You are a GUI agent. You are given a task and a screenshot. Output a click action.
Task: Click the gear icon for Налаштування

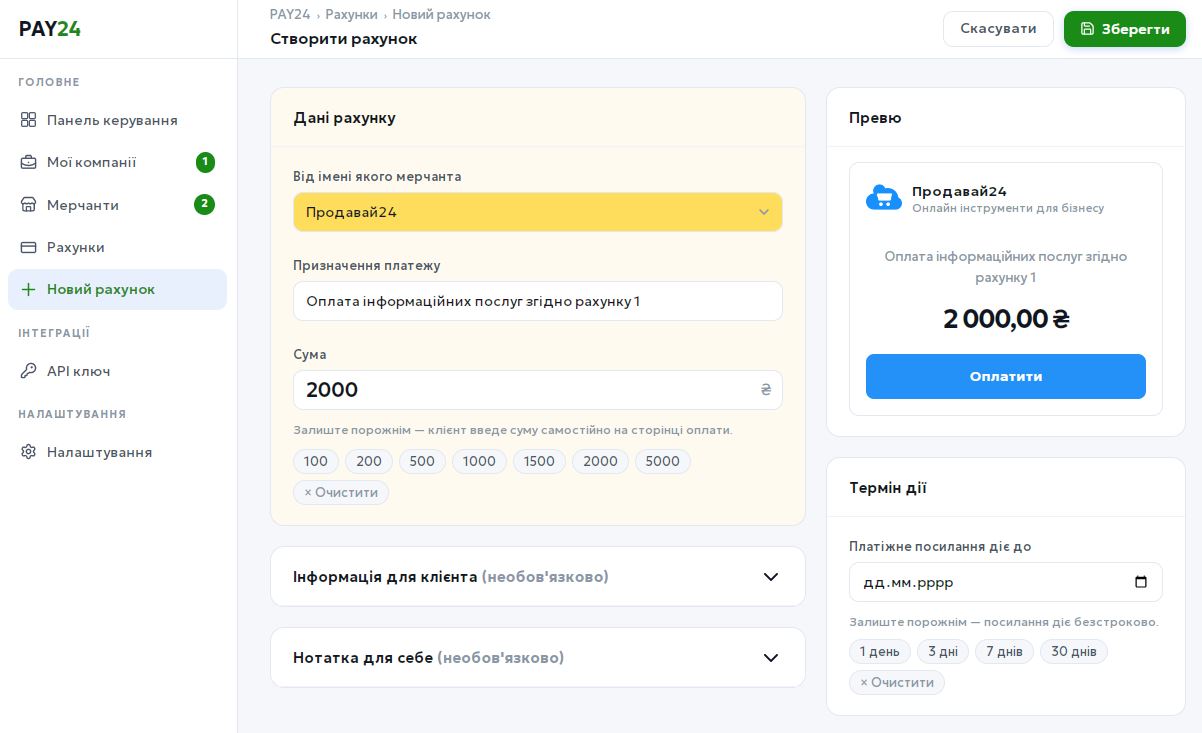point(29,452)
